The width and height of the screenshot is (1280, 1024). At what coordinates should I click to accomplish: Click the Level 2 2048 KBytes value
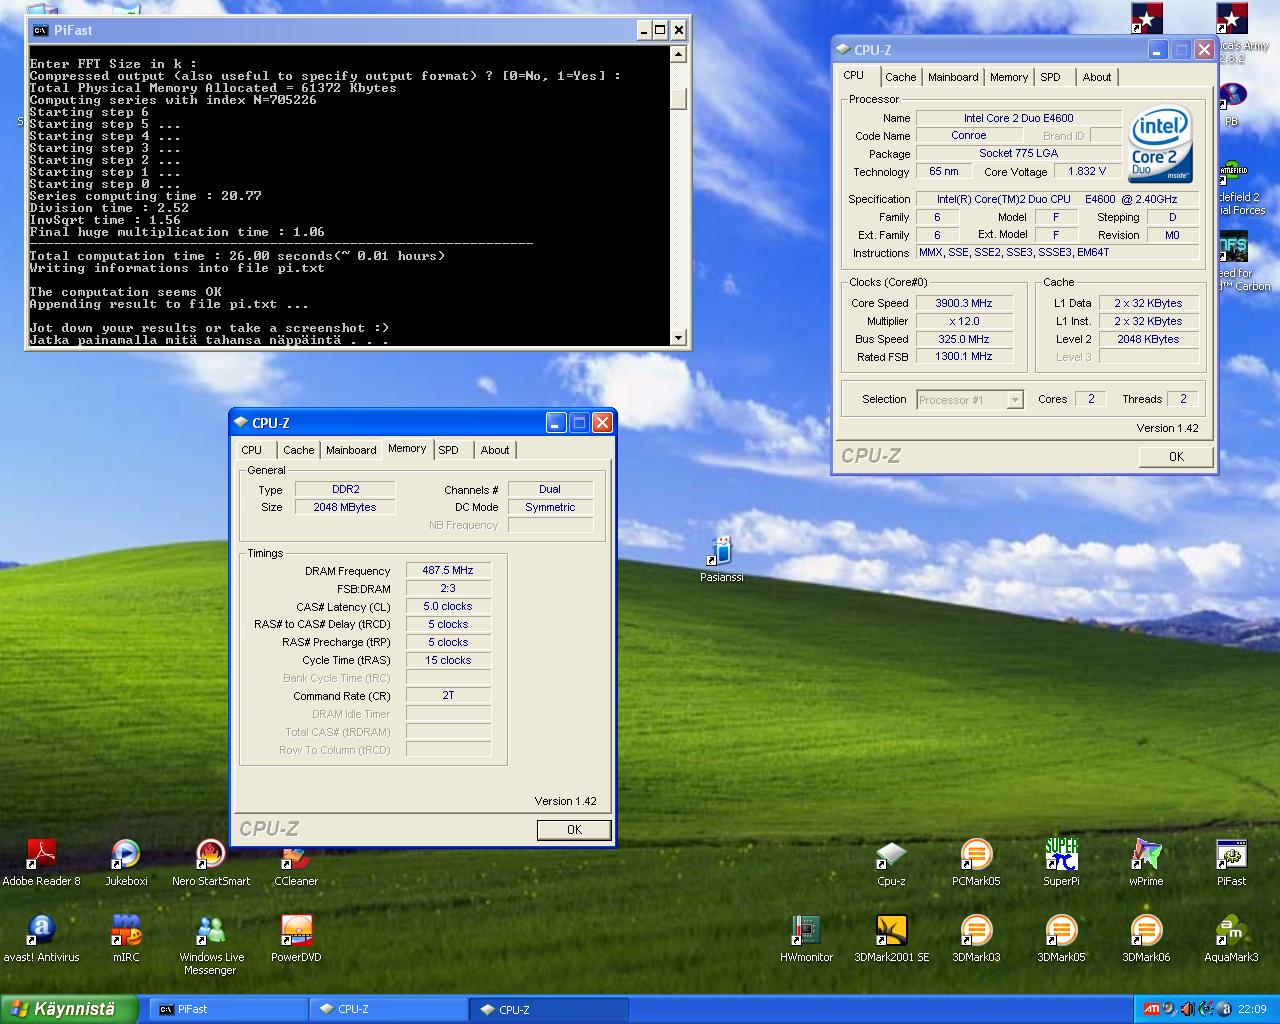[1148, 339]
